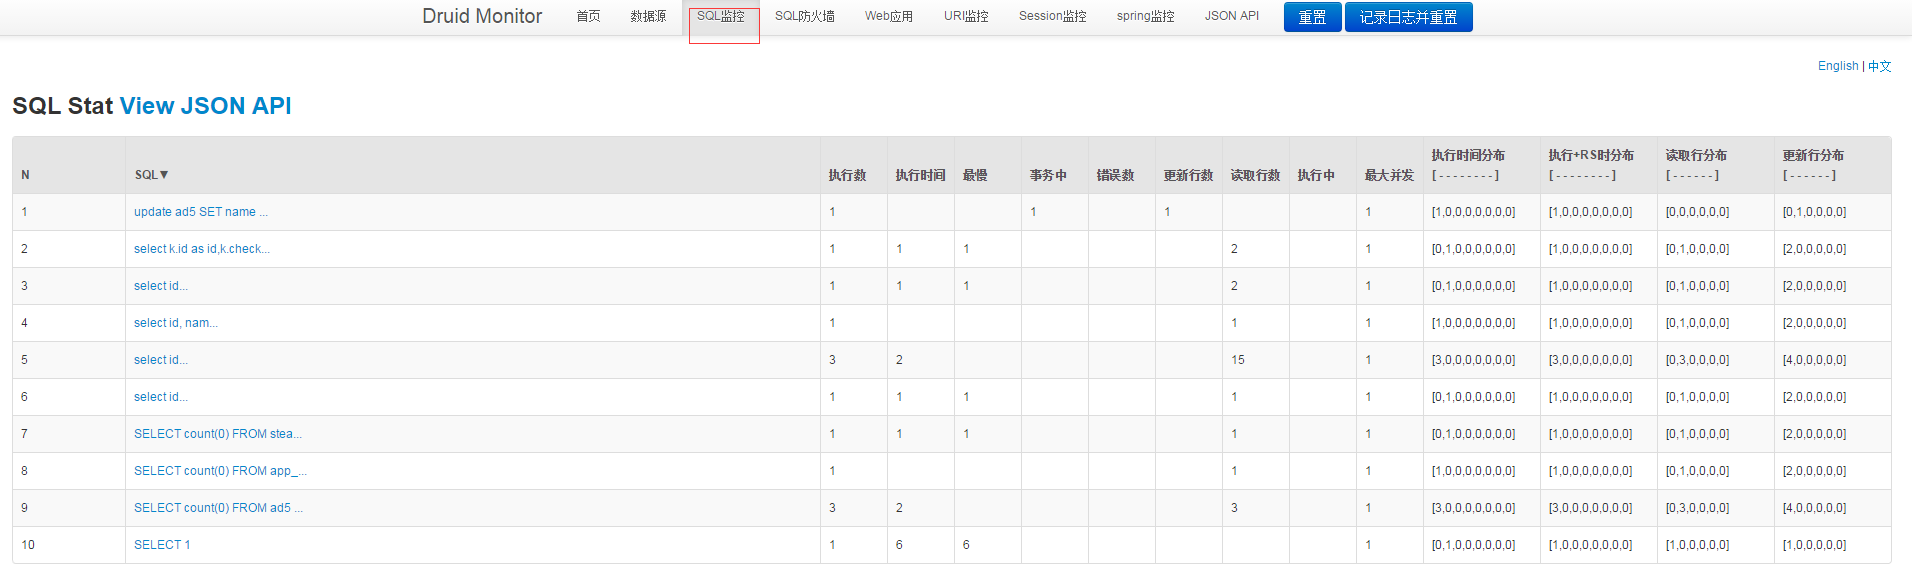1912x586 pixels.
Task: Sort by the 执行数 column header
Action: pos(847,175)
